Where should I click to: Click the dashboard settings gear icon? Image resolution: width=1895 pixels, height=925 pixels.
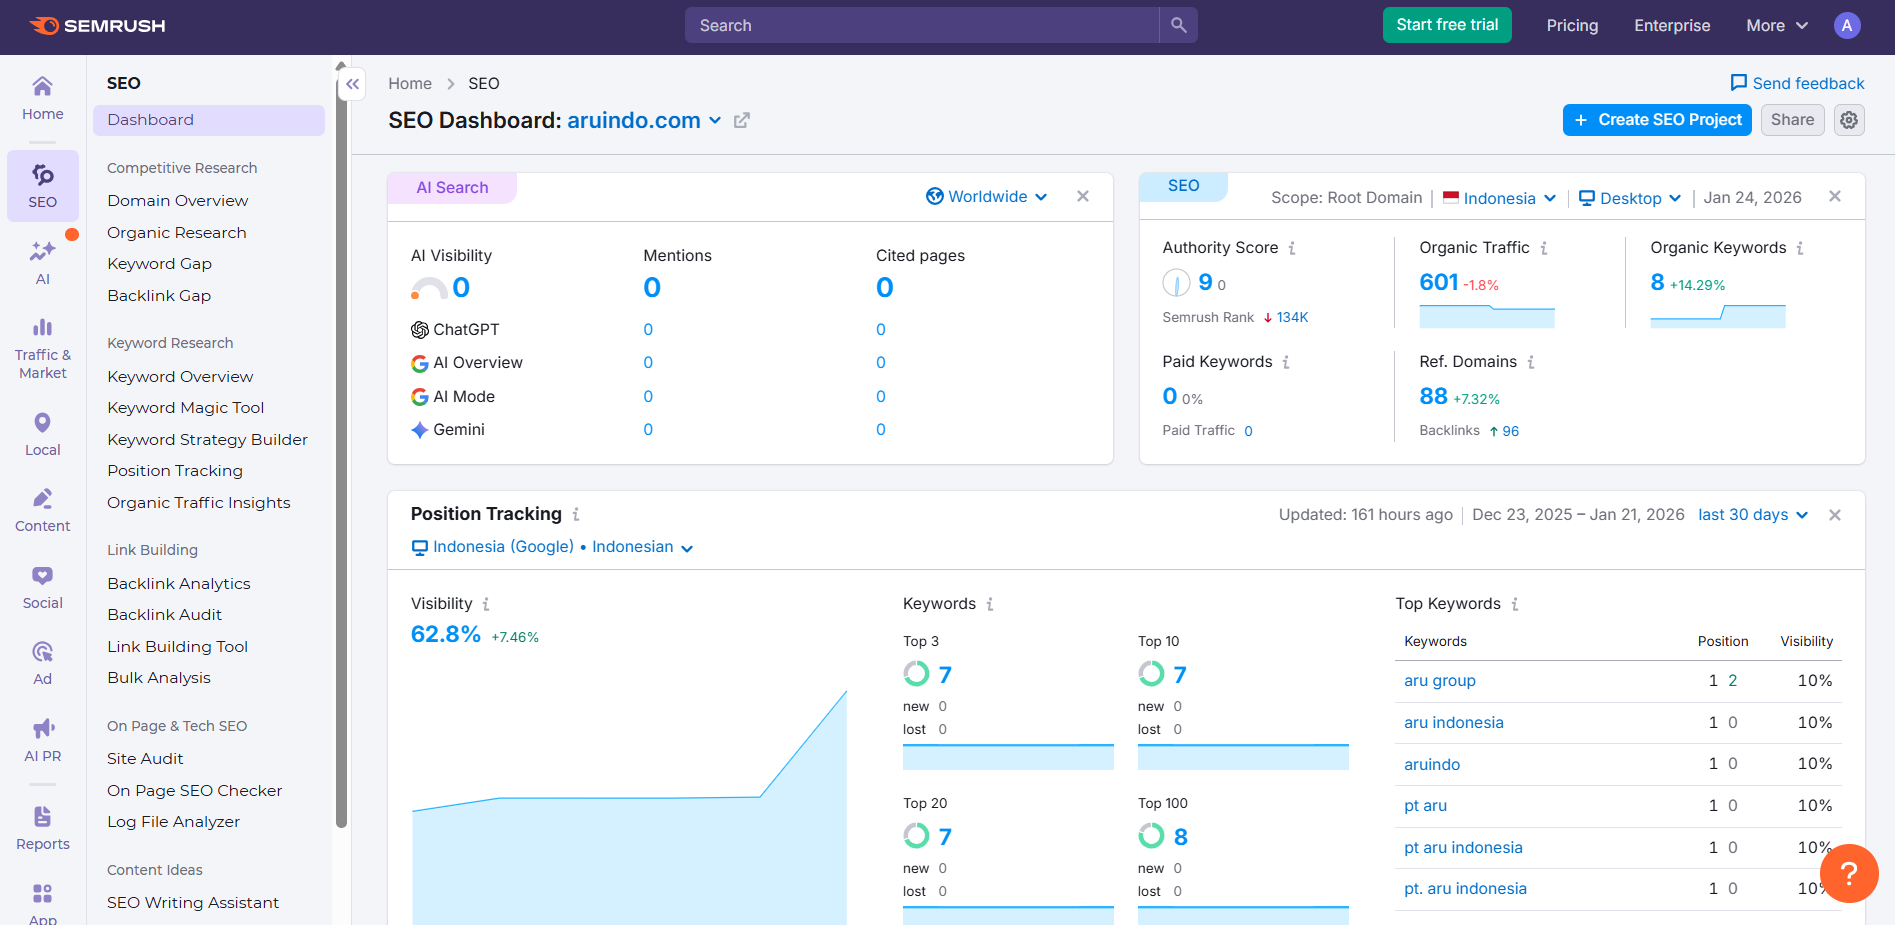click(x=1849, y=120)
